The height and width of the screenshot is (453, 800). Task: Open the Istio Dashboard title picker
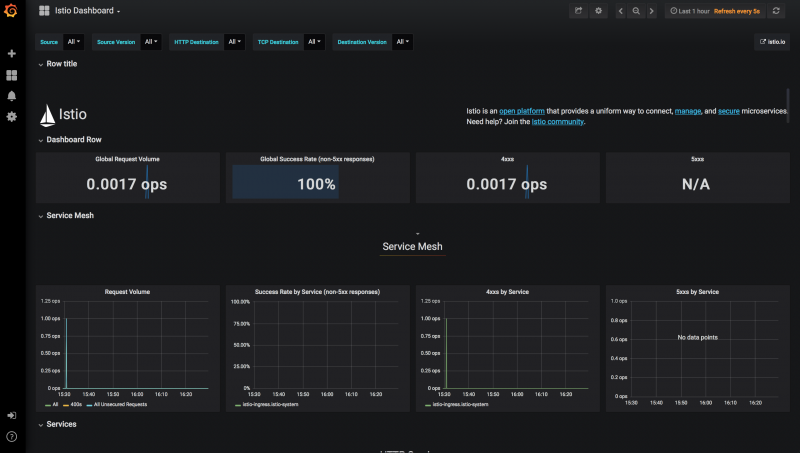(86, 11)
